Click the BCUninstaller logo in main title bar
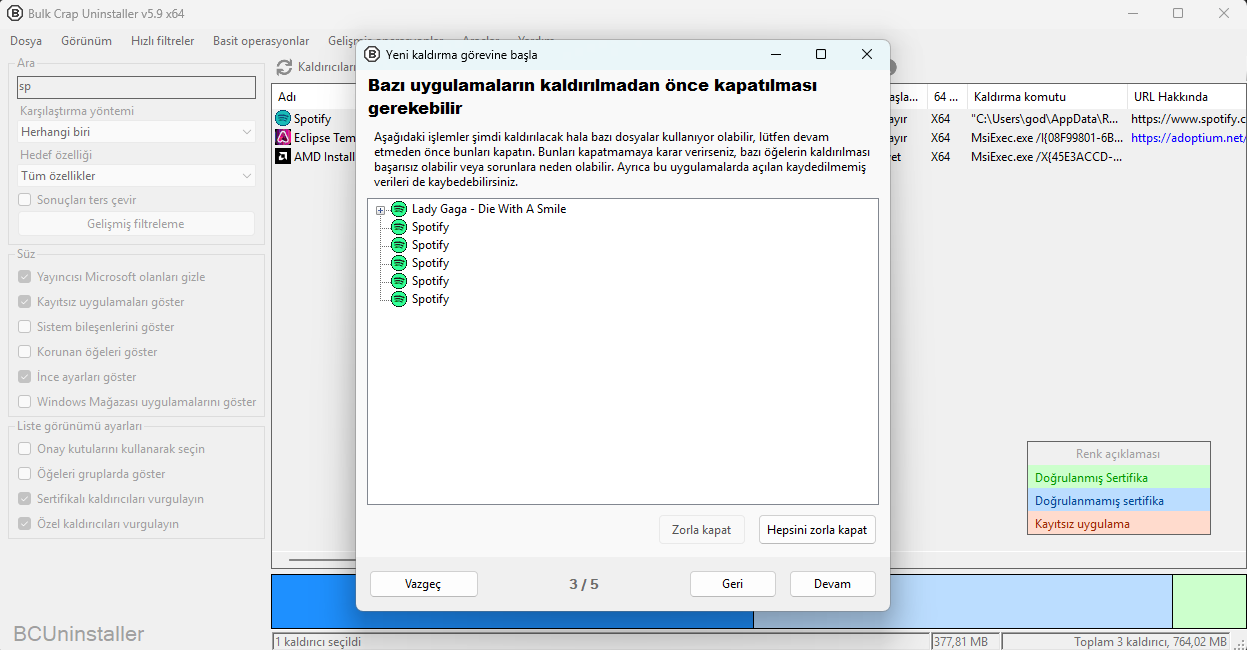This screenshot has width=1247, height=650. pyautogui.click(x=14, y=13)
